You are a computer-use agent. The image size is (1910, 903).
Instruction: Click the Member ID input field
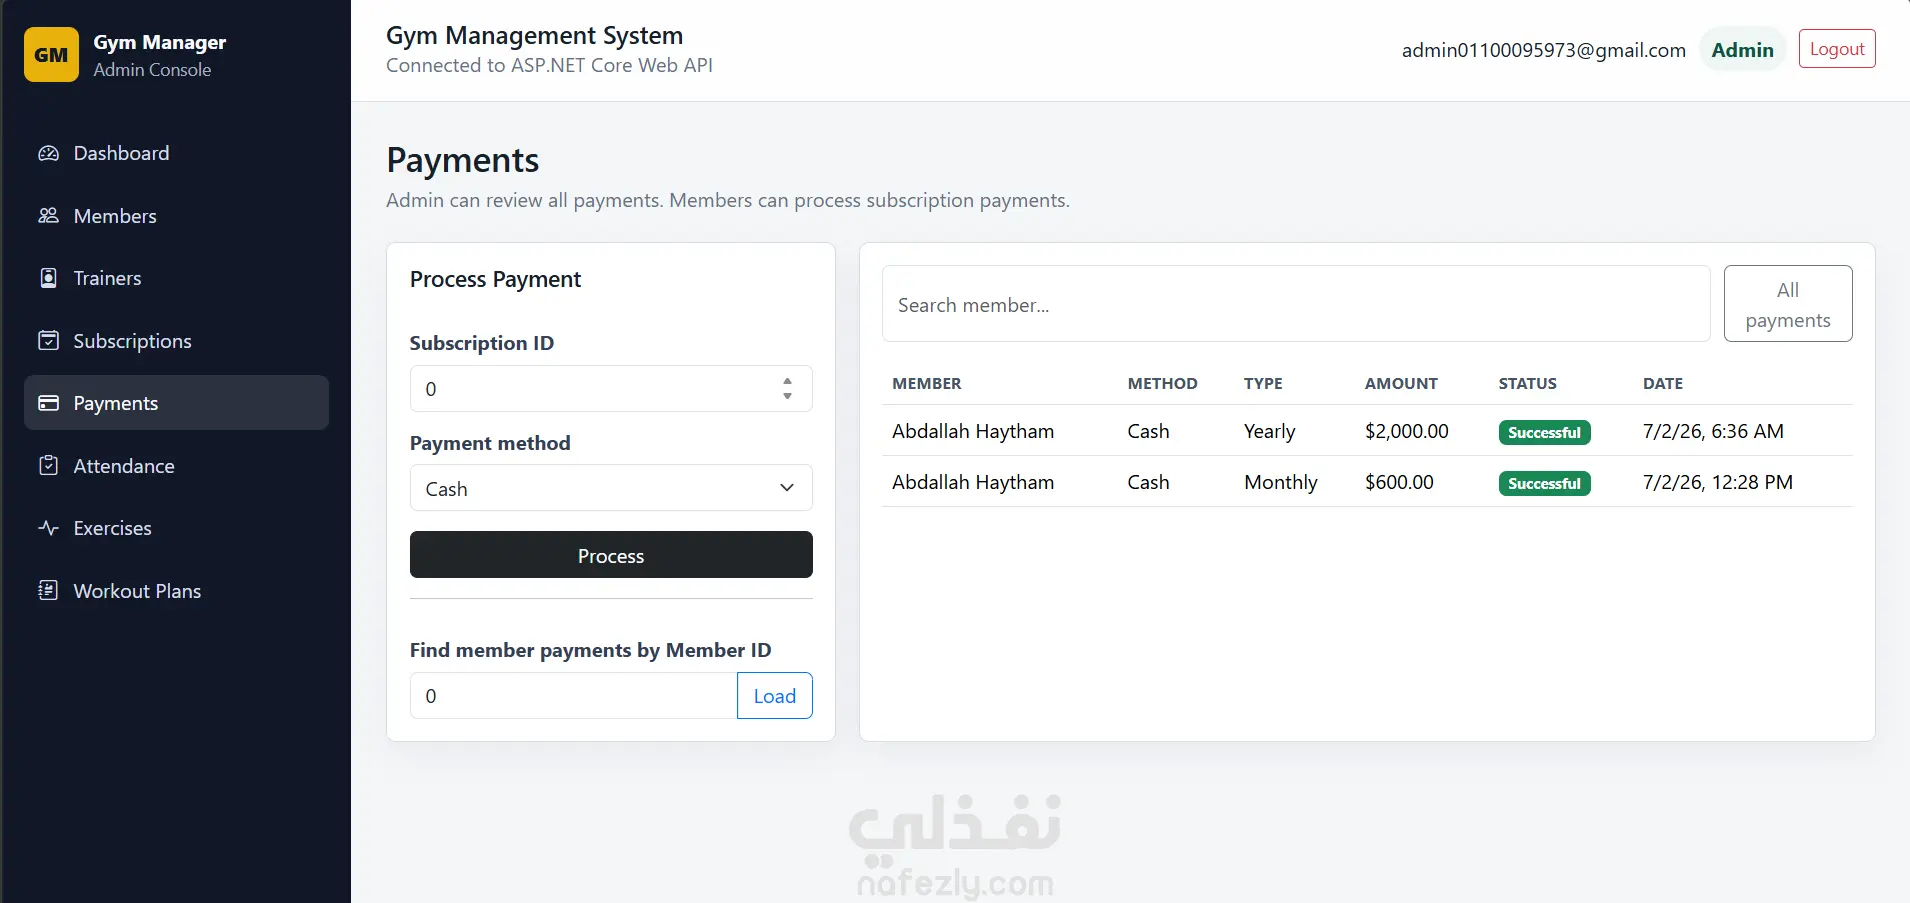574,696
